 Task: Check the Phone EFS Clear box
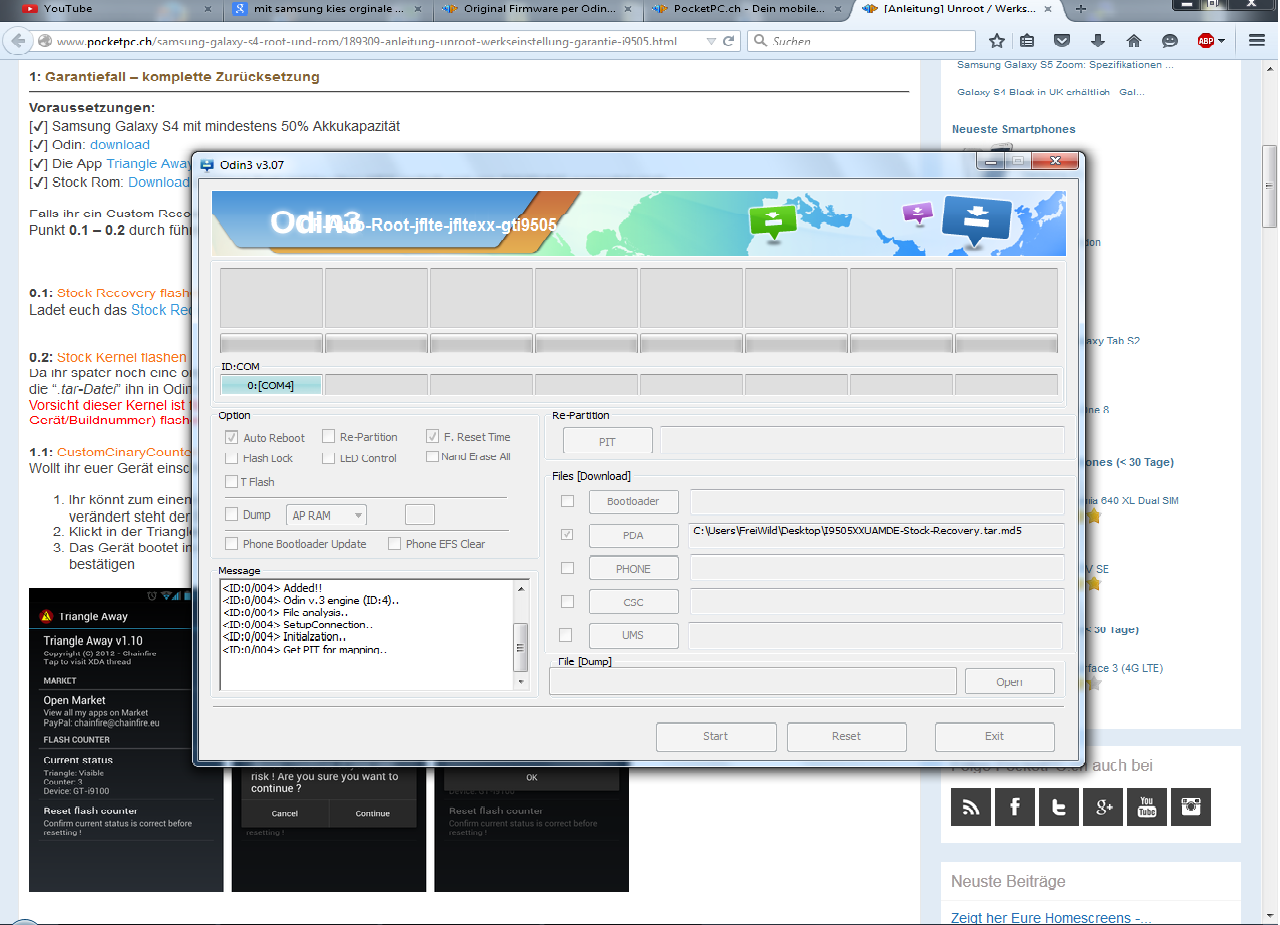(x=395, y=544)
